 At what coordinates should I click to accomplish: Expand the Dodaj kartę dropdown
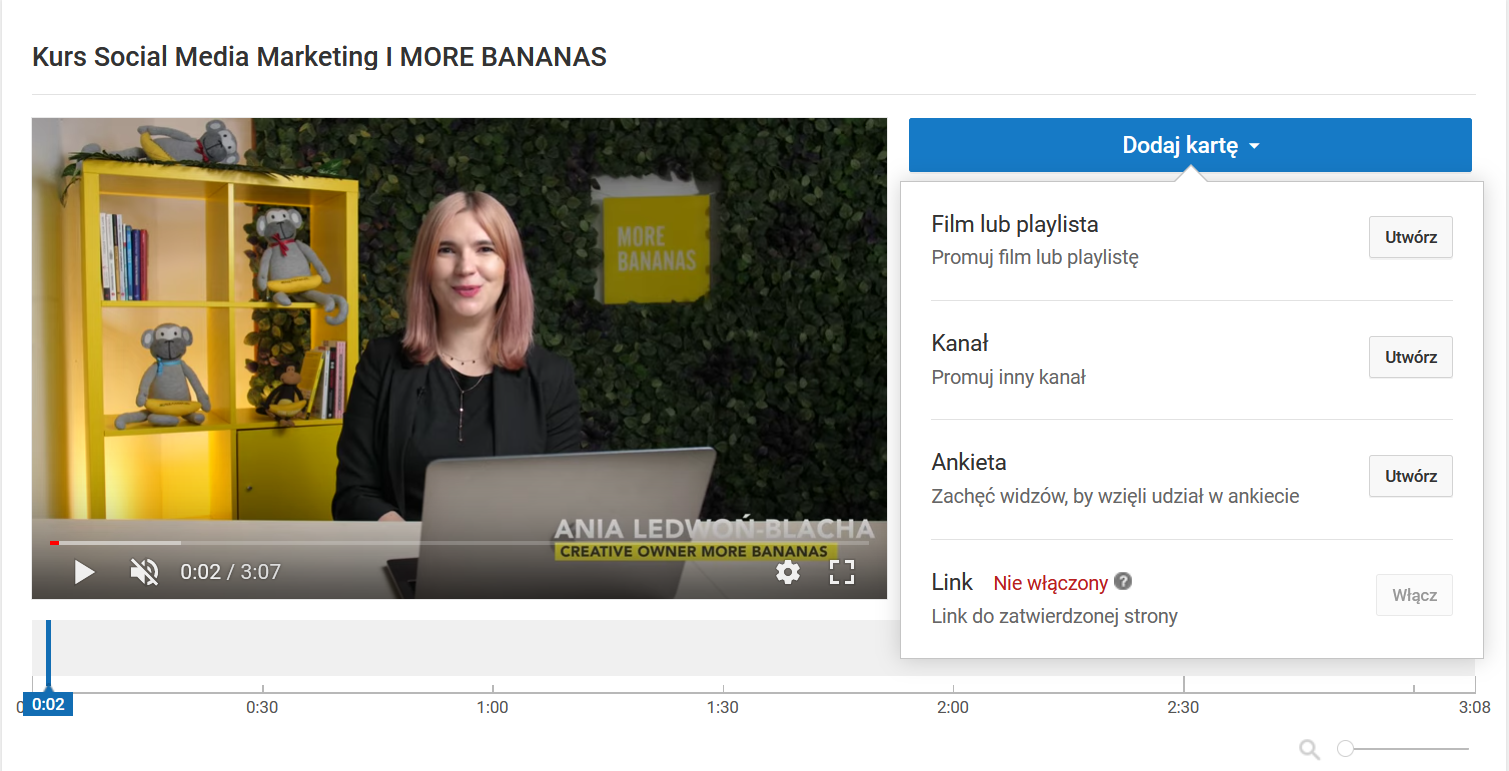[1190, 146]
